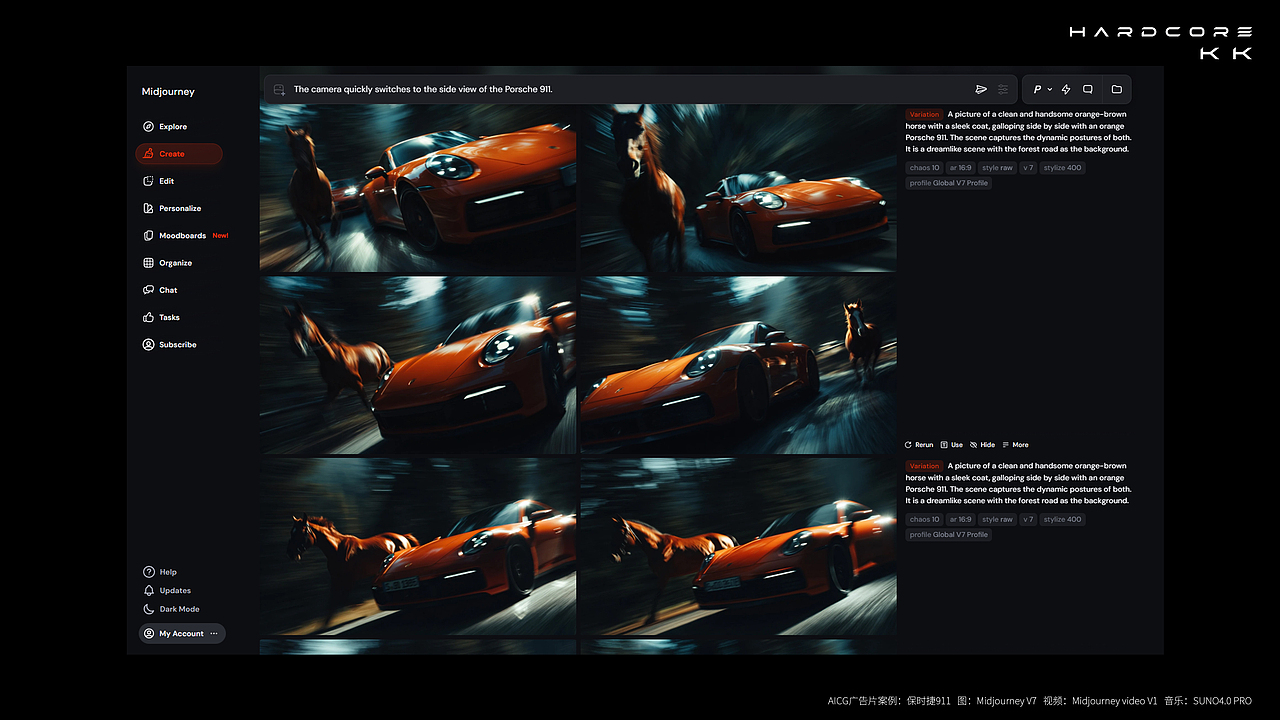Click the 'ar 16:9' tag on the first prompt
Viewport: 1280px width, 720px height.
point(960,168)
